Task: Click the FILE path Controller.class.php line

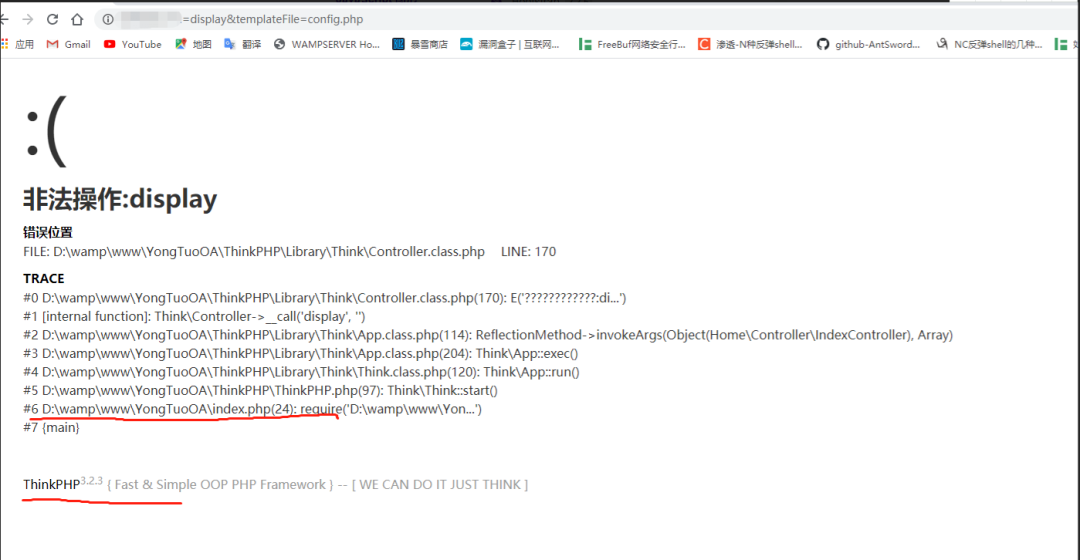Action: (253, 252)
